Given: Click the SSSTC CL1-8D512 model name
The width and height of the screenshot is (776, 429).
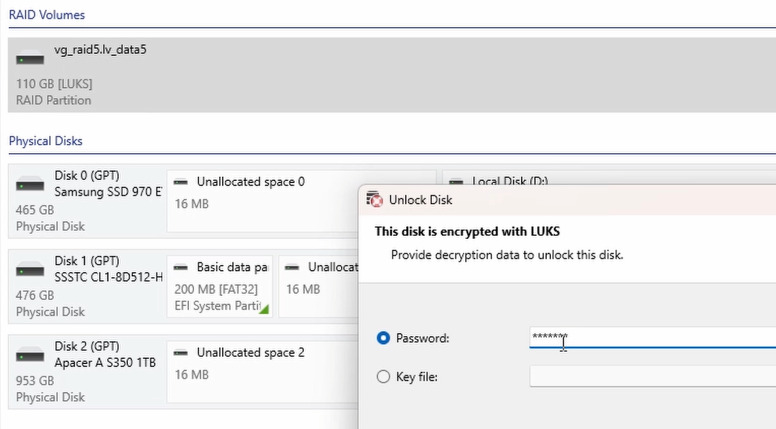Looking at the screenshot, I should (108, 277).
